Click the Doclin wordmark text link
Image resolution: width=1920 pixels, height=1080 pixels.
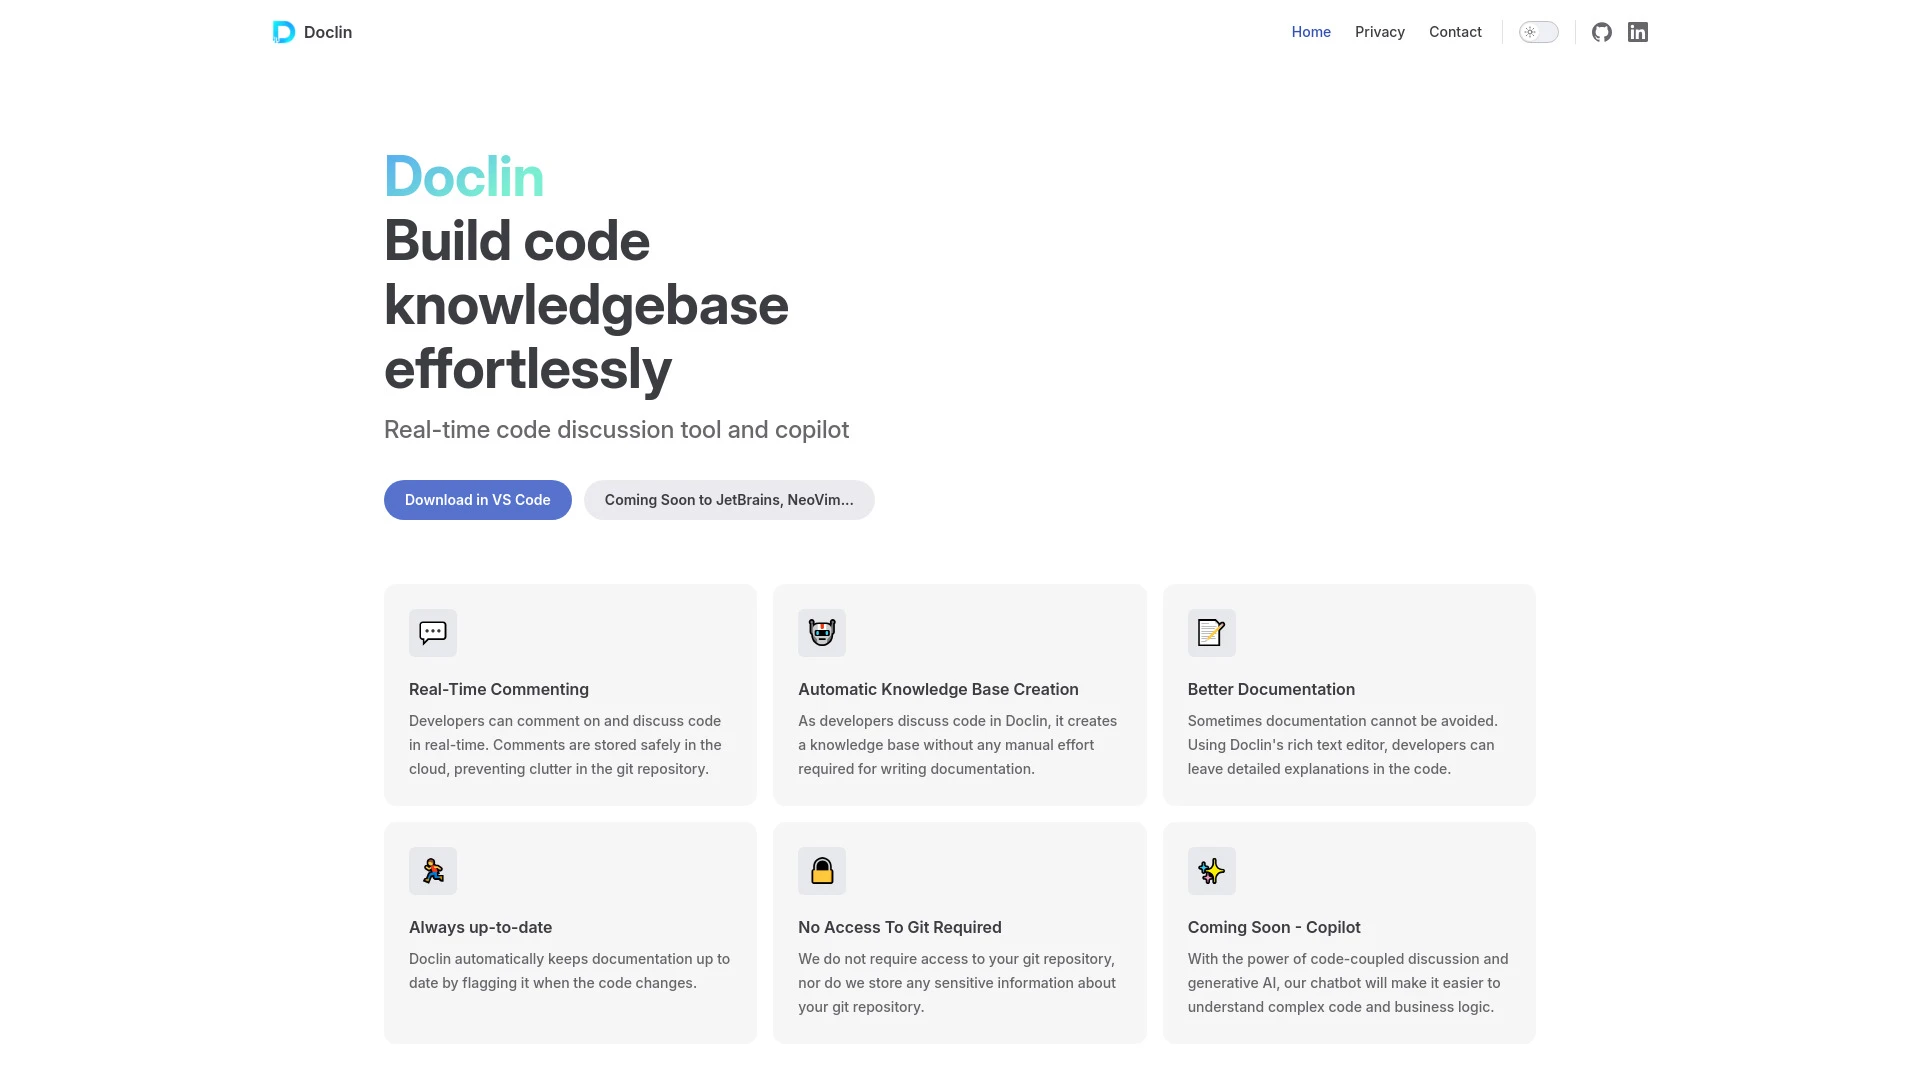[x=327, y=32]
